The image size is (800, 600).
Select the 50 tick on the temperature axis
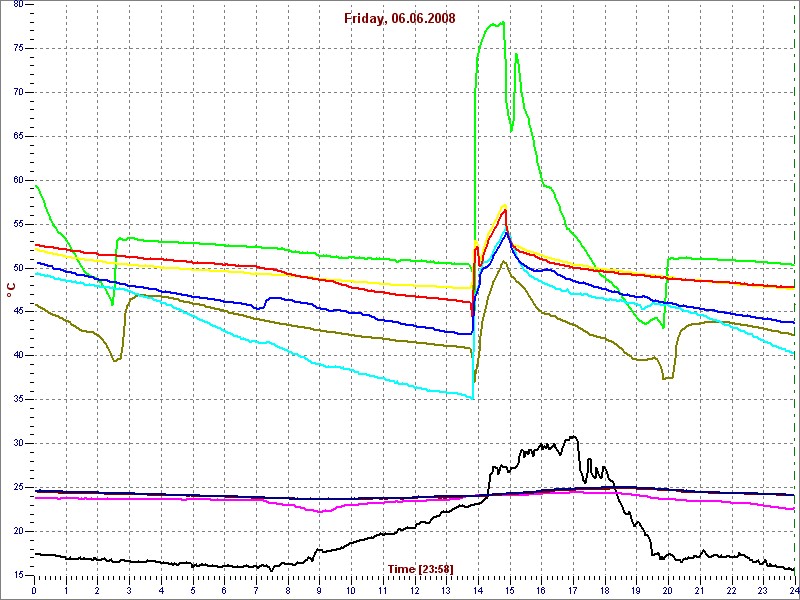(x=18, y=268)
